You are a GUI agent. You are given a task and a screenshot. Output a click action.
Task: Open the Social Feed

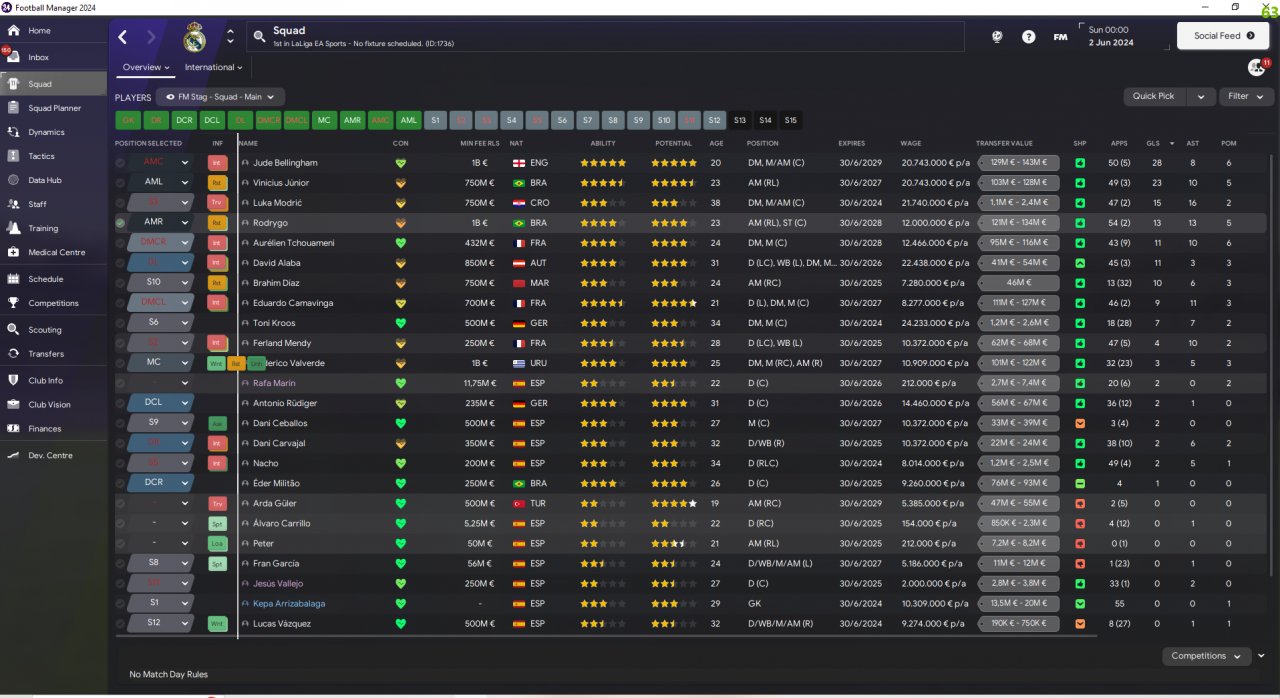tap(1223, 36)
